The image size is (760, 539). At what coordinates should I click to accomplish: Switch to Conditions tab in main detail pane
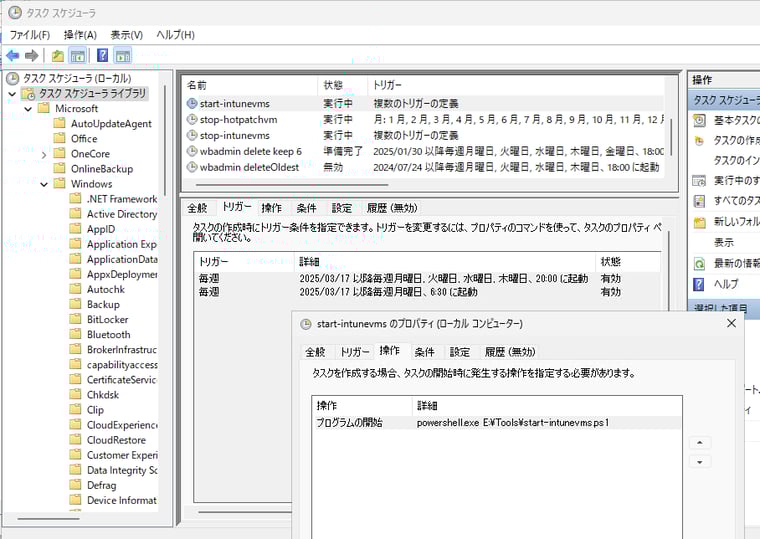point(306,208)
